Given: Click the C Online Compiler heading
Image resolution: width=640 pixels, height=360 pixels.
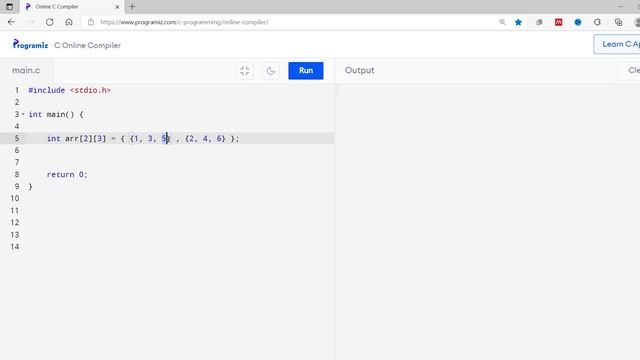Looking at the screenshot, I should (x=87, y=45).
